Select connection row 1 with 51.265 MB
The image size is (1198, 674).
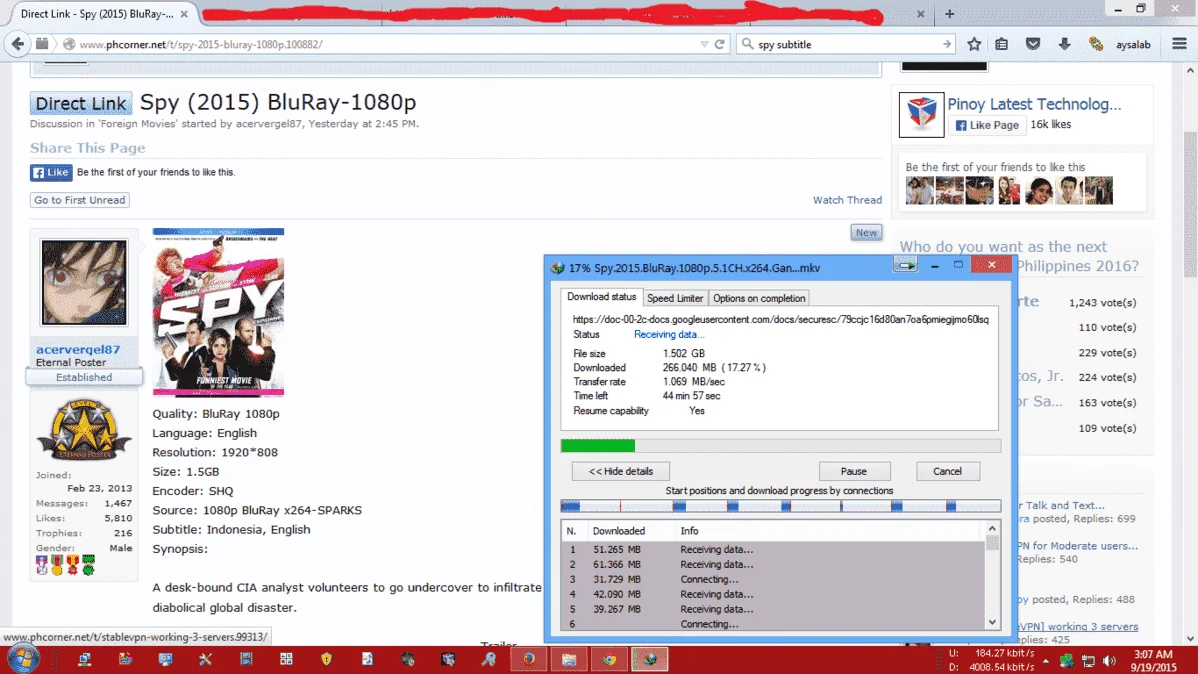click(773, 549)
